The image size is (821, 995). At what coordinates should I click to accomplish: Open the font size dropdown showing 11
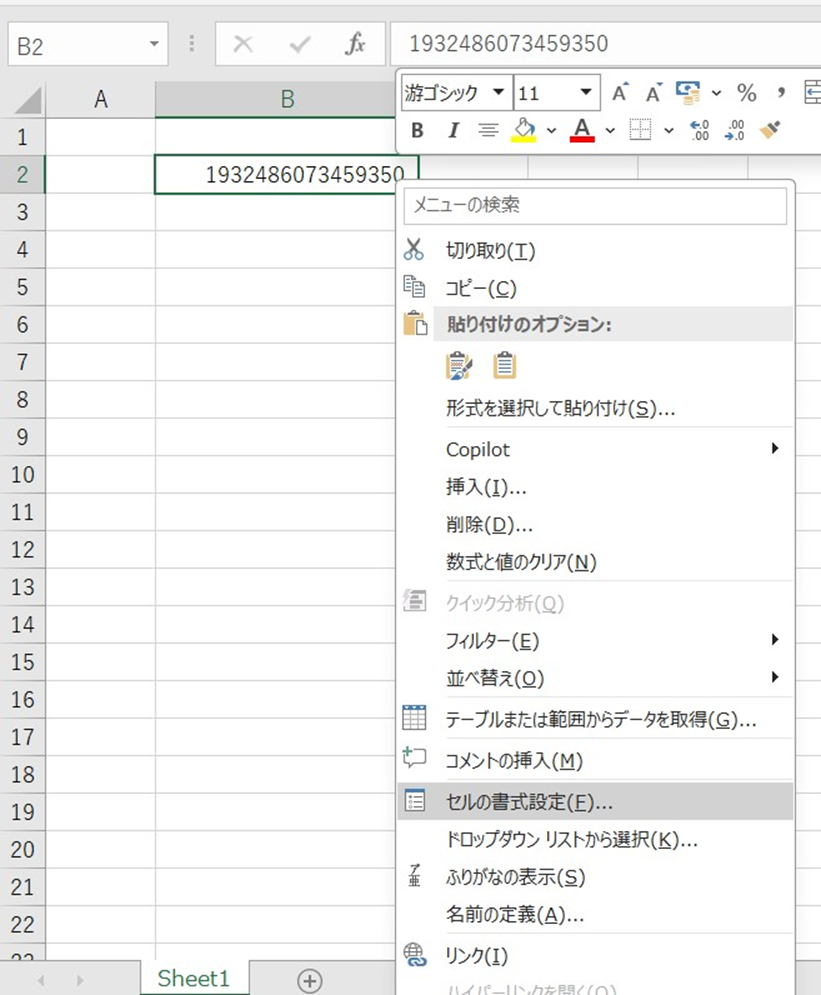click(585, 93)
